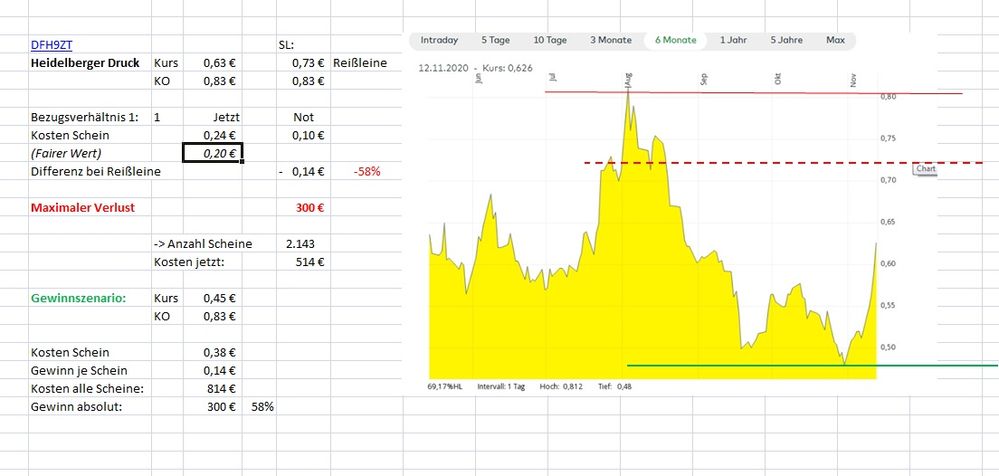The width and height of the screenshot is (999, 476).
Task: Click the green Gewinnszenario label
Action: [x=77, y=298]
